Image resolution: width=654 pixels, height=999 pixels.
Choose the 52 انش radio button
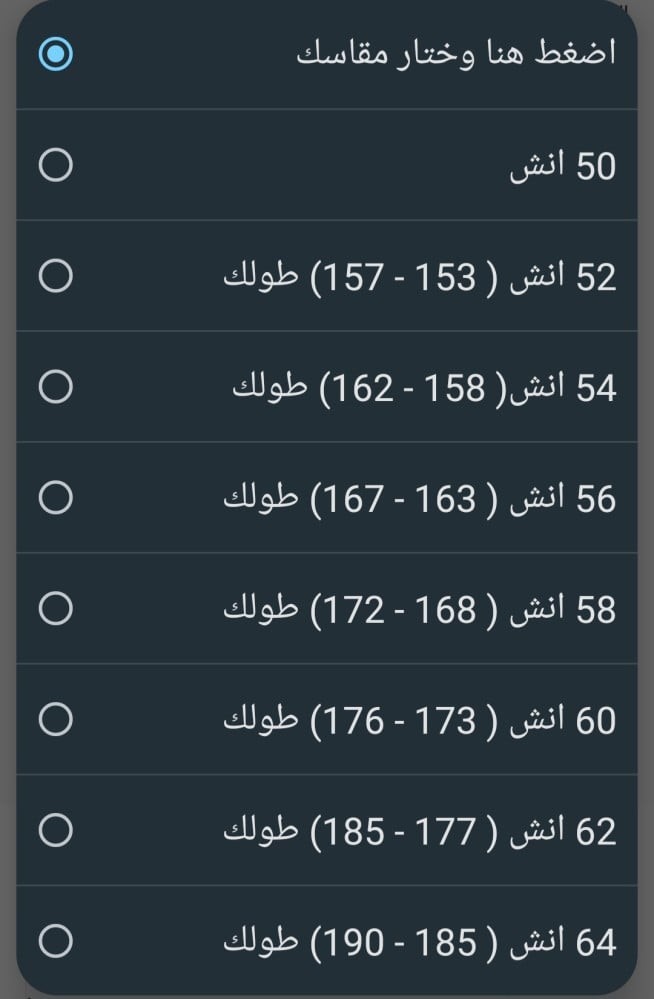(x=55, y=276)
